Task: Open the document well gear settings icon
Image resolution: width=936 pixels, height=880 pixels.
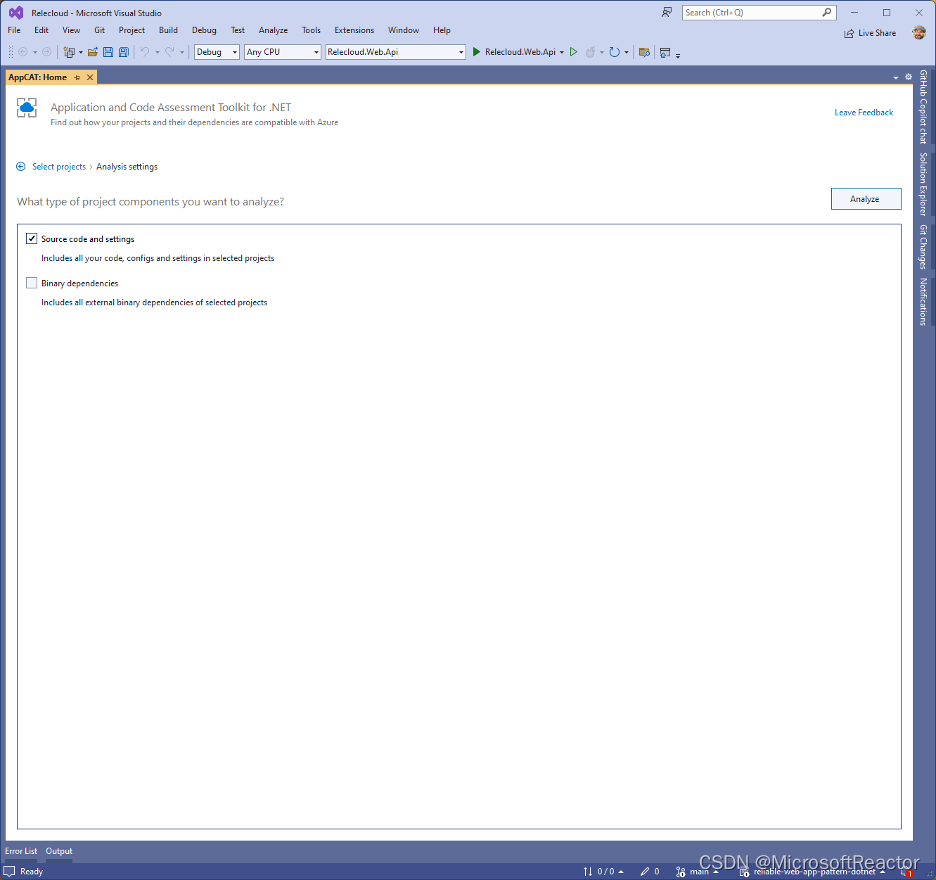Action: (909, 77)
